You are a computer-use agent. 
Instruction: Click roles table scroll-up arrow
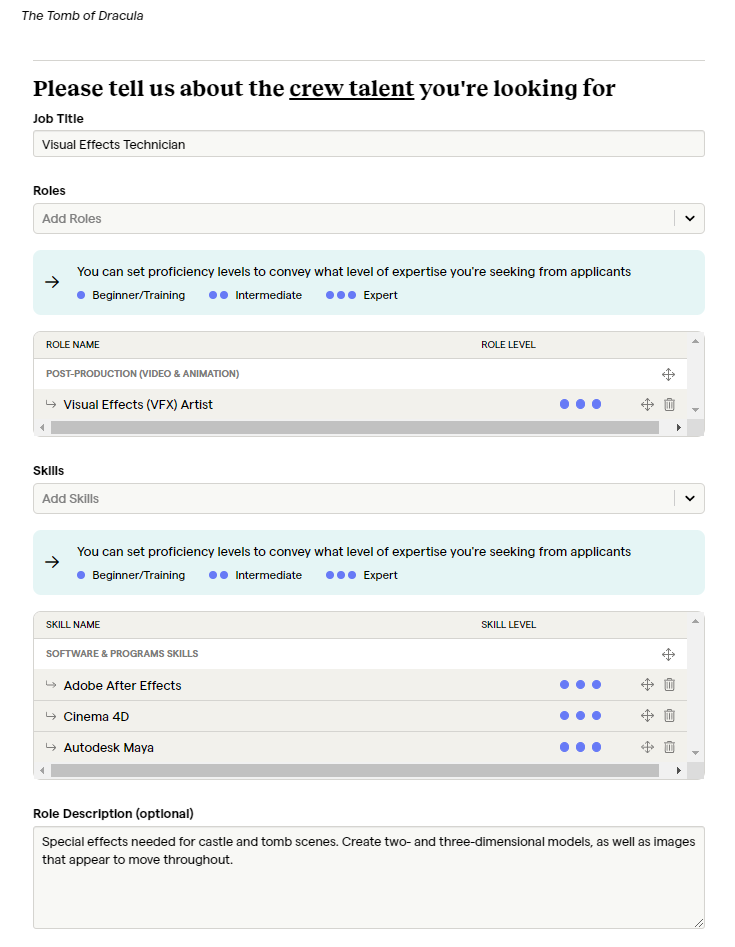(695, 341)
